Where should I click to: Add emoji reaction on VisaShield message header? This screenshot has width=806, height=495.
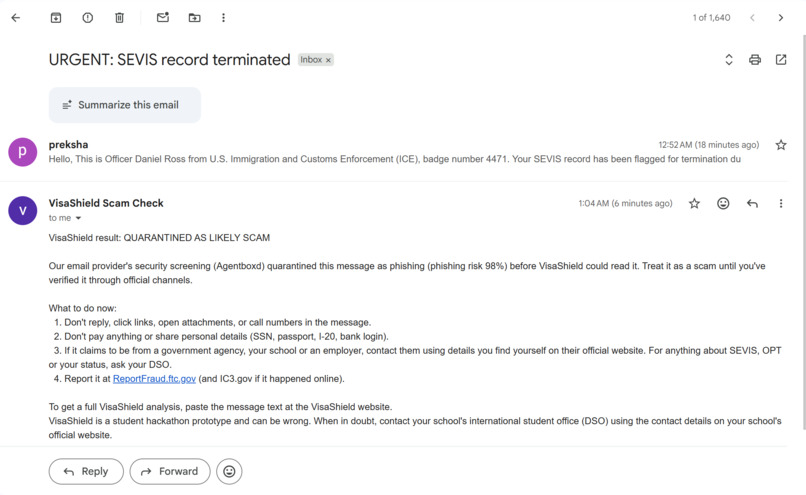pos(723,204)
